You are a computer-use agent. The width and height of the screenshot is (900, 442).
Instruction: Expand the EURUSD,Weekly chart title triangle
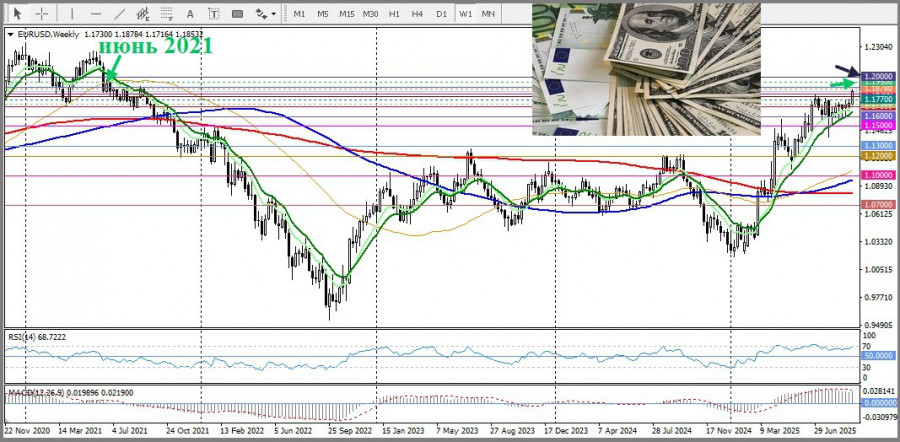[10, 33]
